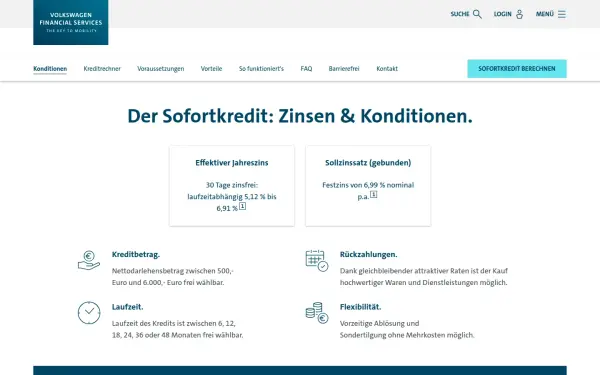Click the SUCHE label
This screenshot has width=600, height=375.
tap(460, 14)
